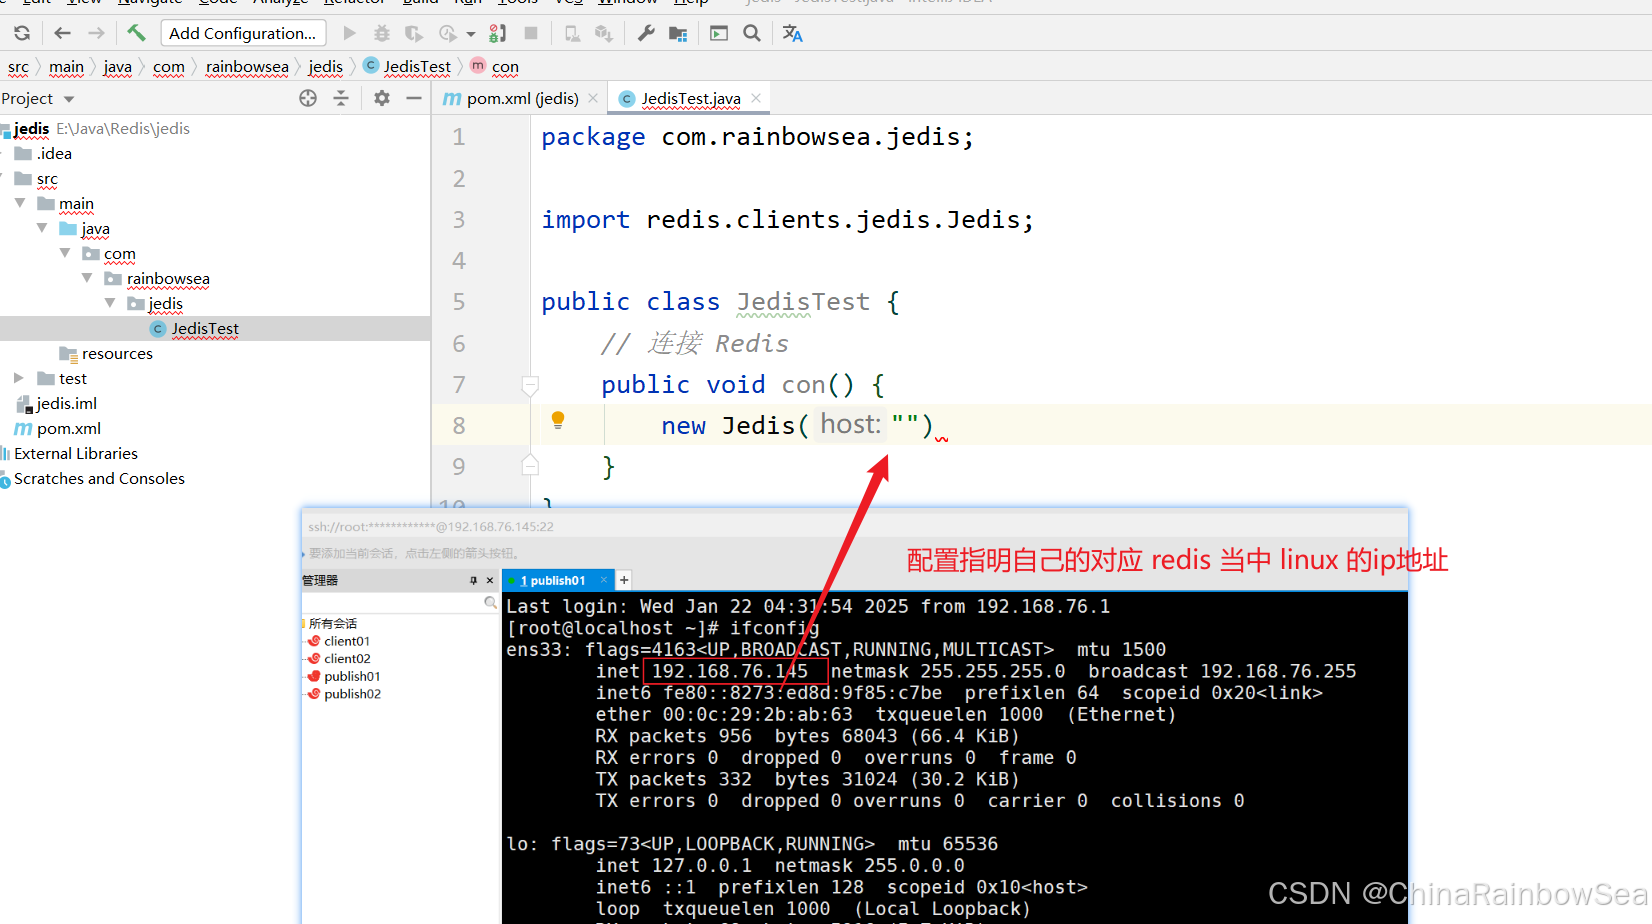Viewport: 1652px width, 924px height.
Task: Open the Add Configuration dropdown
Action: 243,33
